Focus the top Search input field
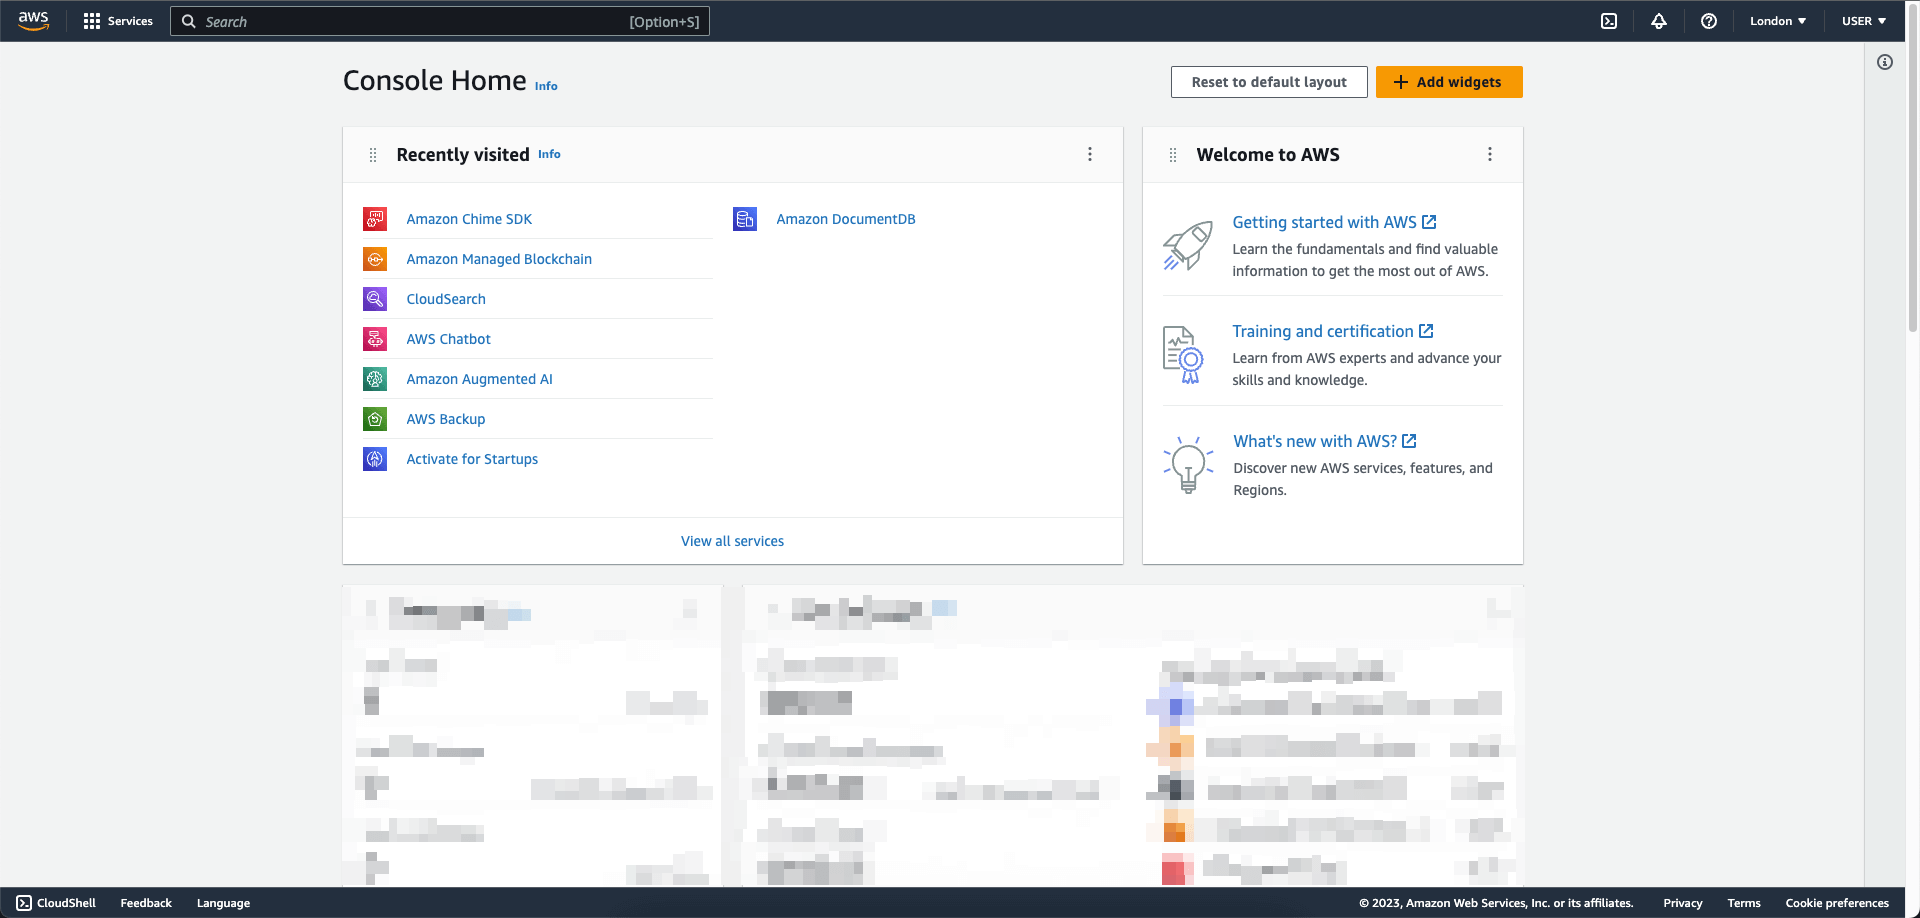Screen dimensions: 1920x918 [x=440, y=21]
